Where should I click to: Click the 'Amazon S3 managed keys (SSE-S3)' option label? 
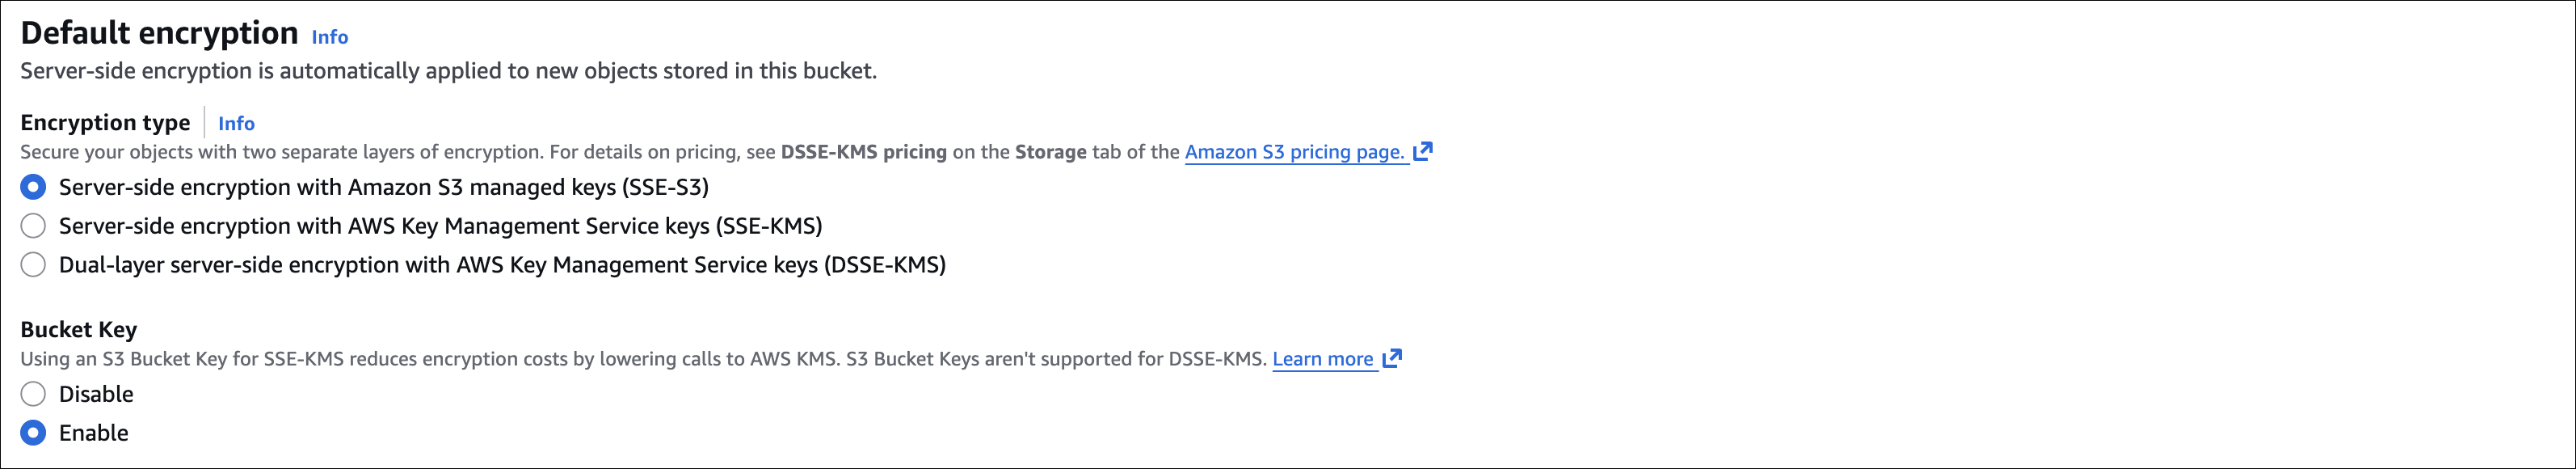384,187
